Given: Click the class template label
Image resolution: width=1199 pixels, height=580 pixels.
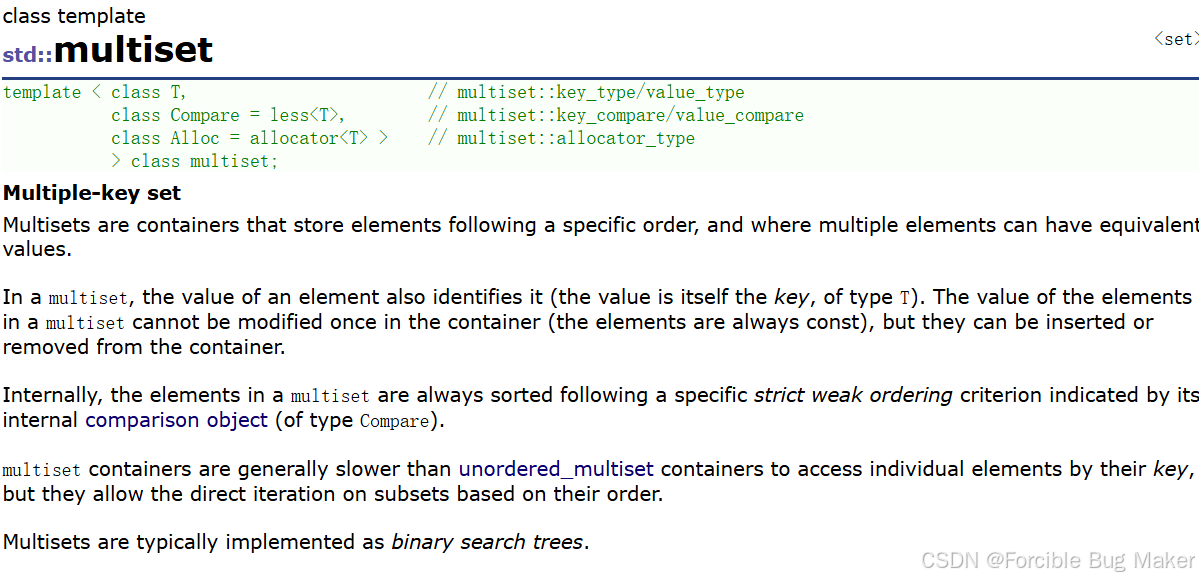Looking at the screenshot, I should pos(74,15).
